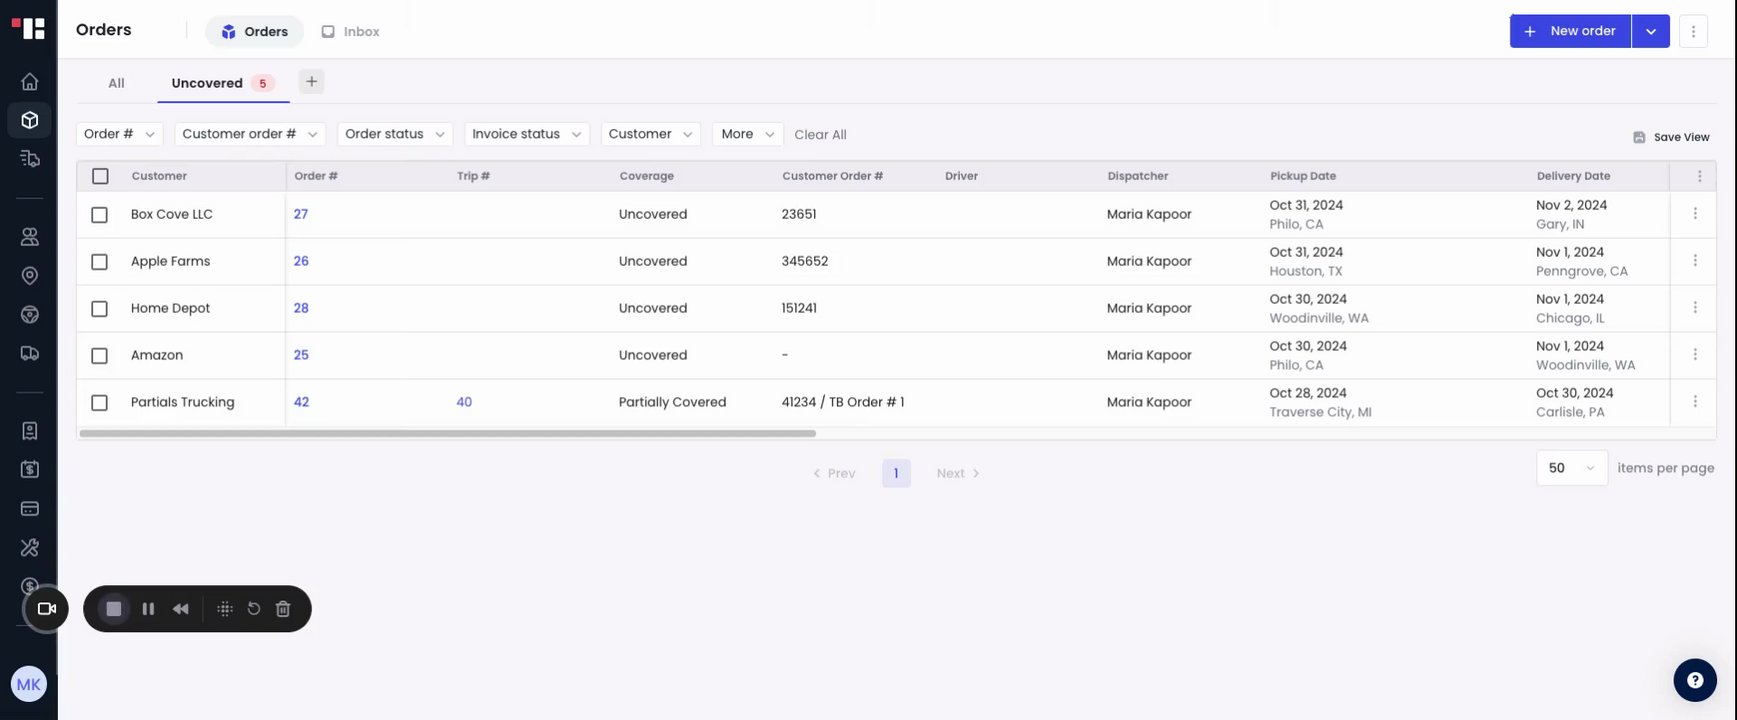Open row actions menu for Amazon
This screenshot has height=720, width=1737.
click(1695, 355)
